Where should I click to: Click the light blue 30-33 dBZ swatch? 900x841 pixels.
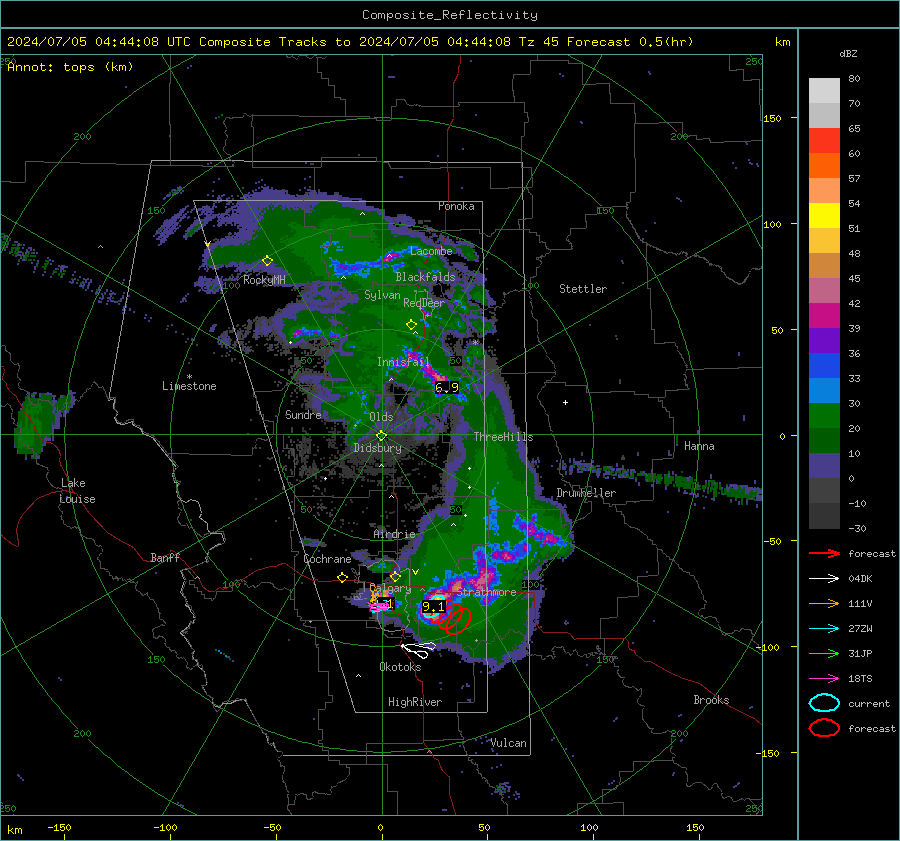pos(824,391)
